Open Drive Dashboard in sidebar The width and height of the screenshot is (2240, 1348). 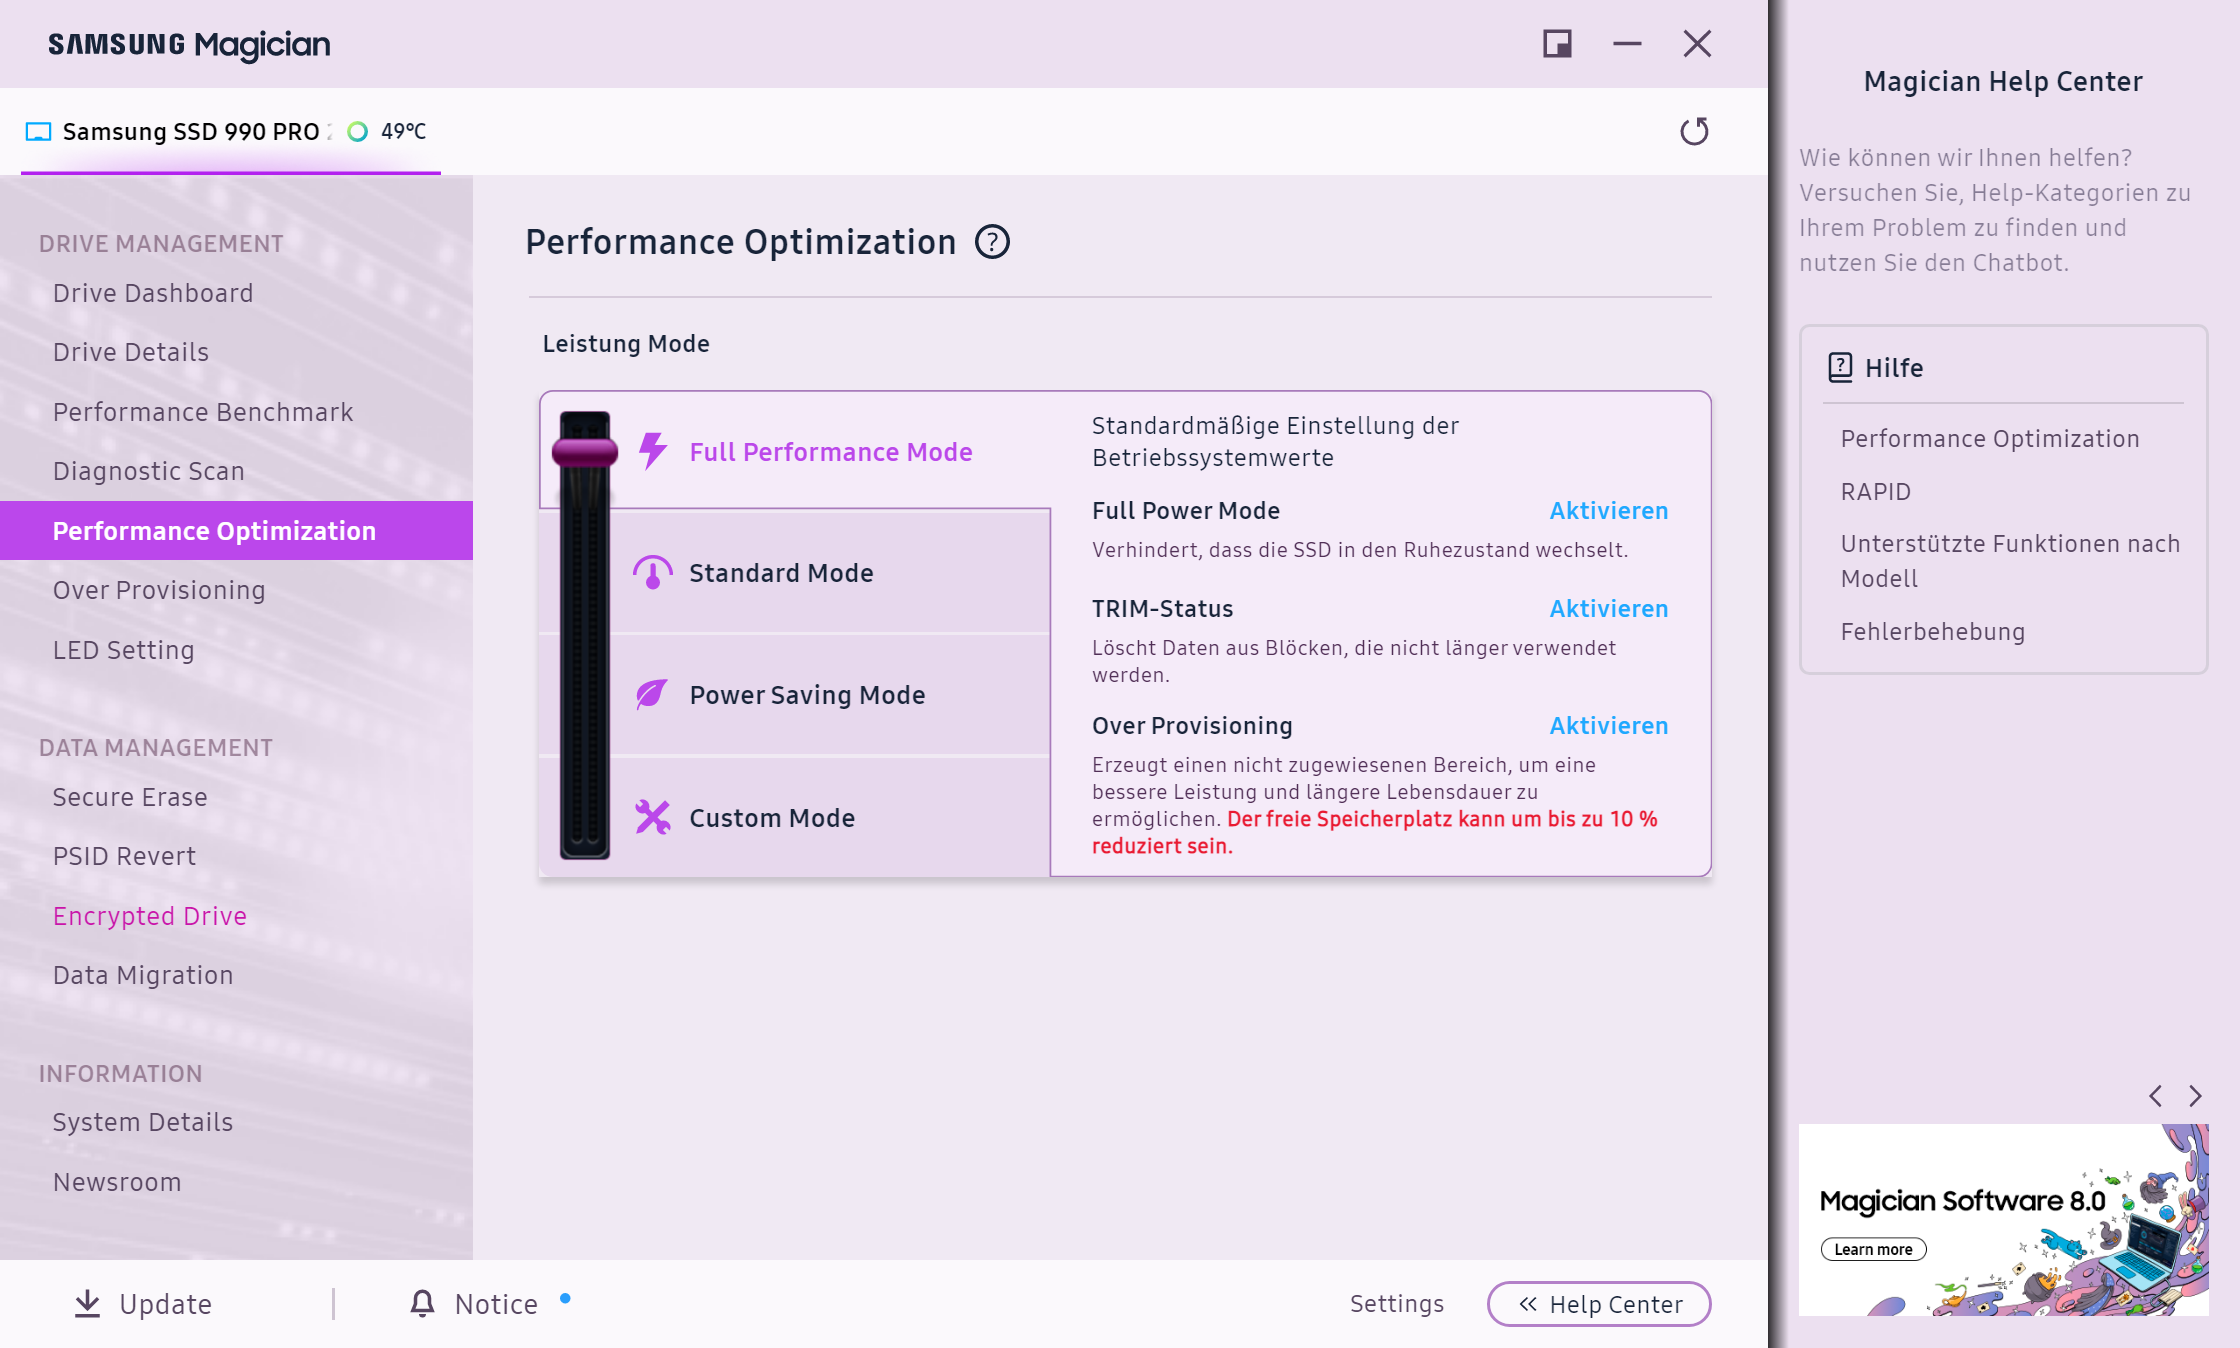[x=153, y=293]
